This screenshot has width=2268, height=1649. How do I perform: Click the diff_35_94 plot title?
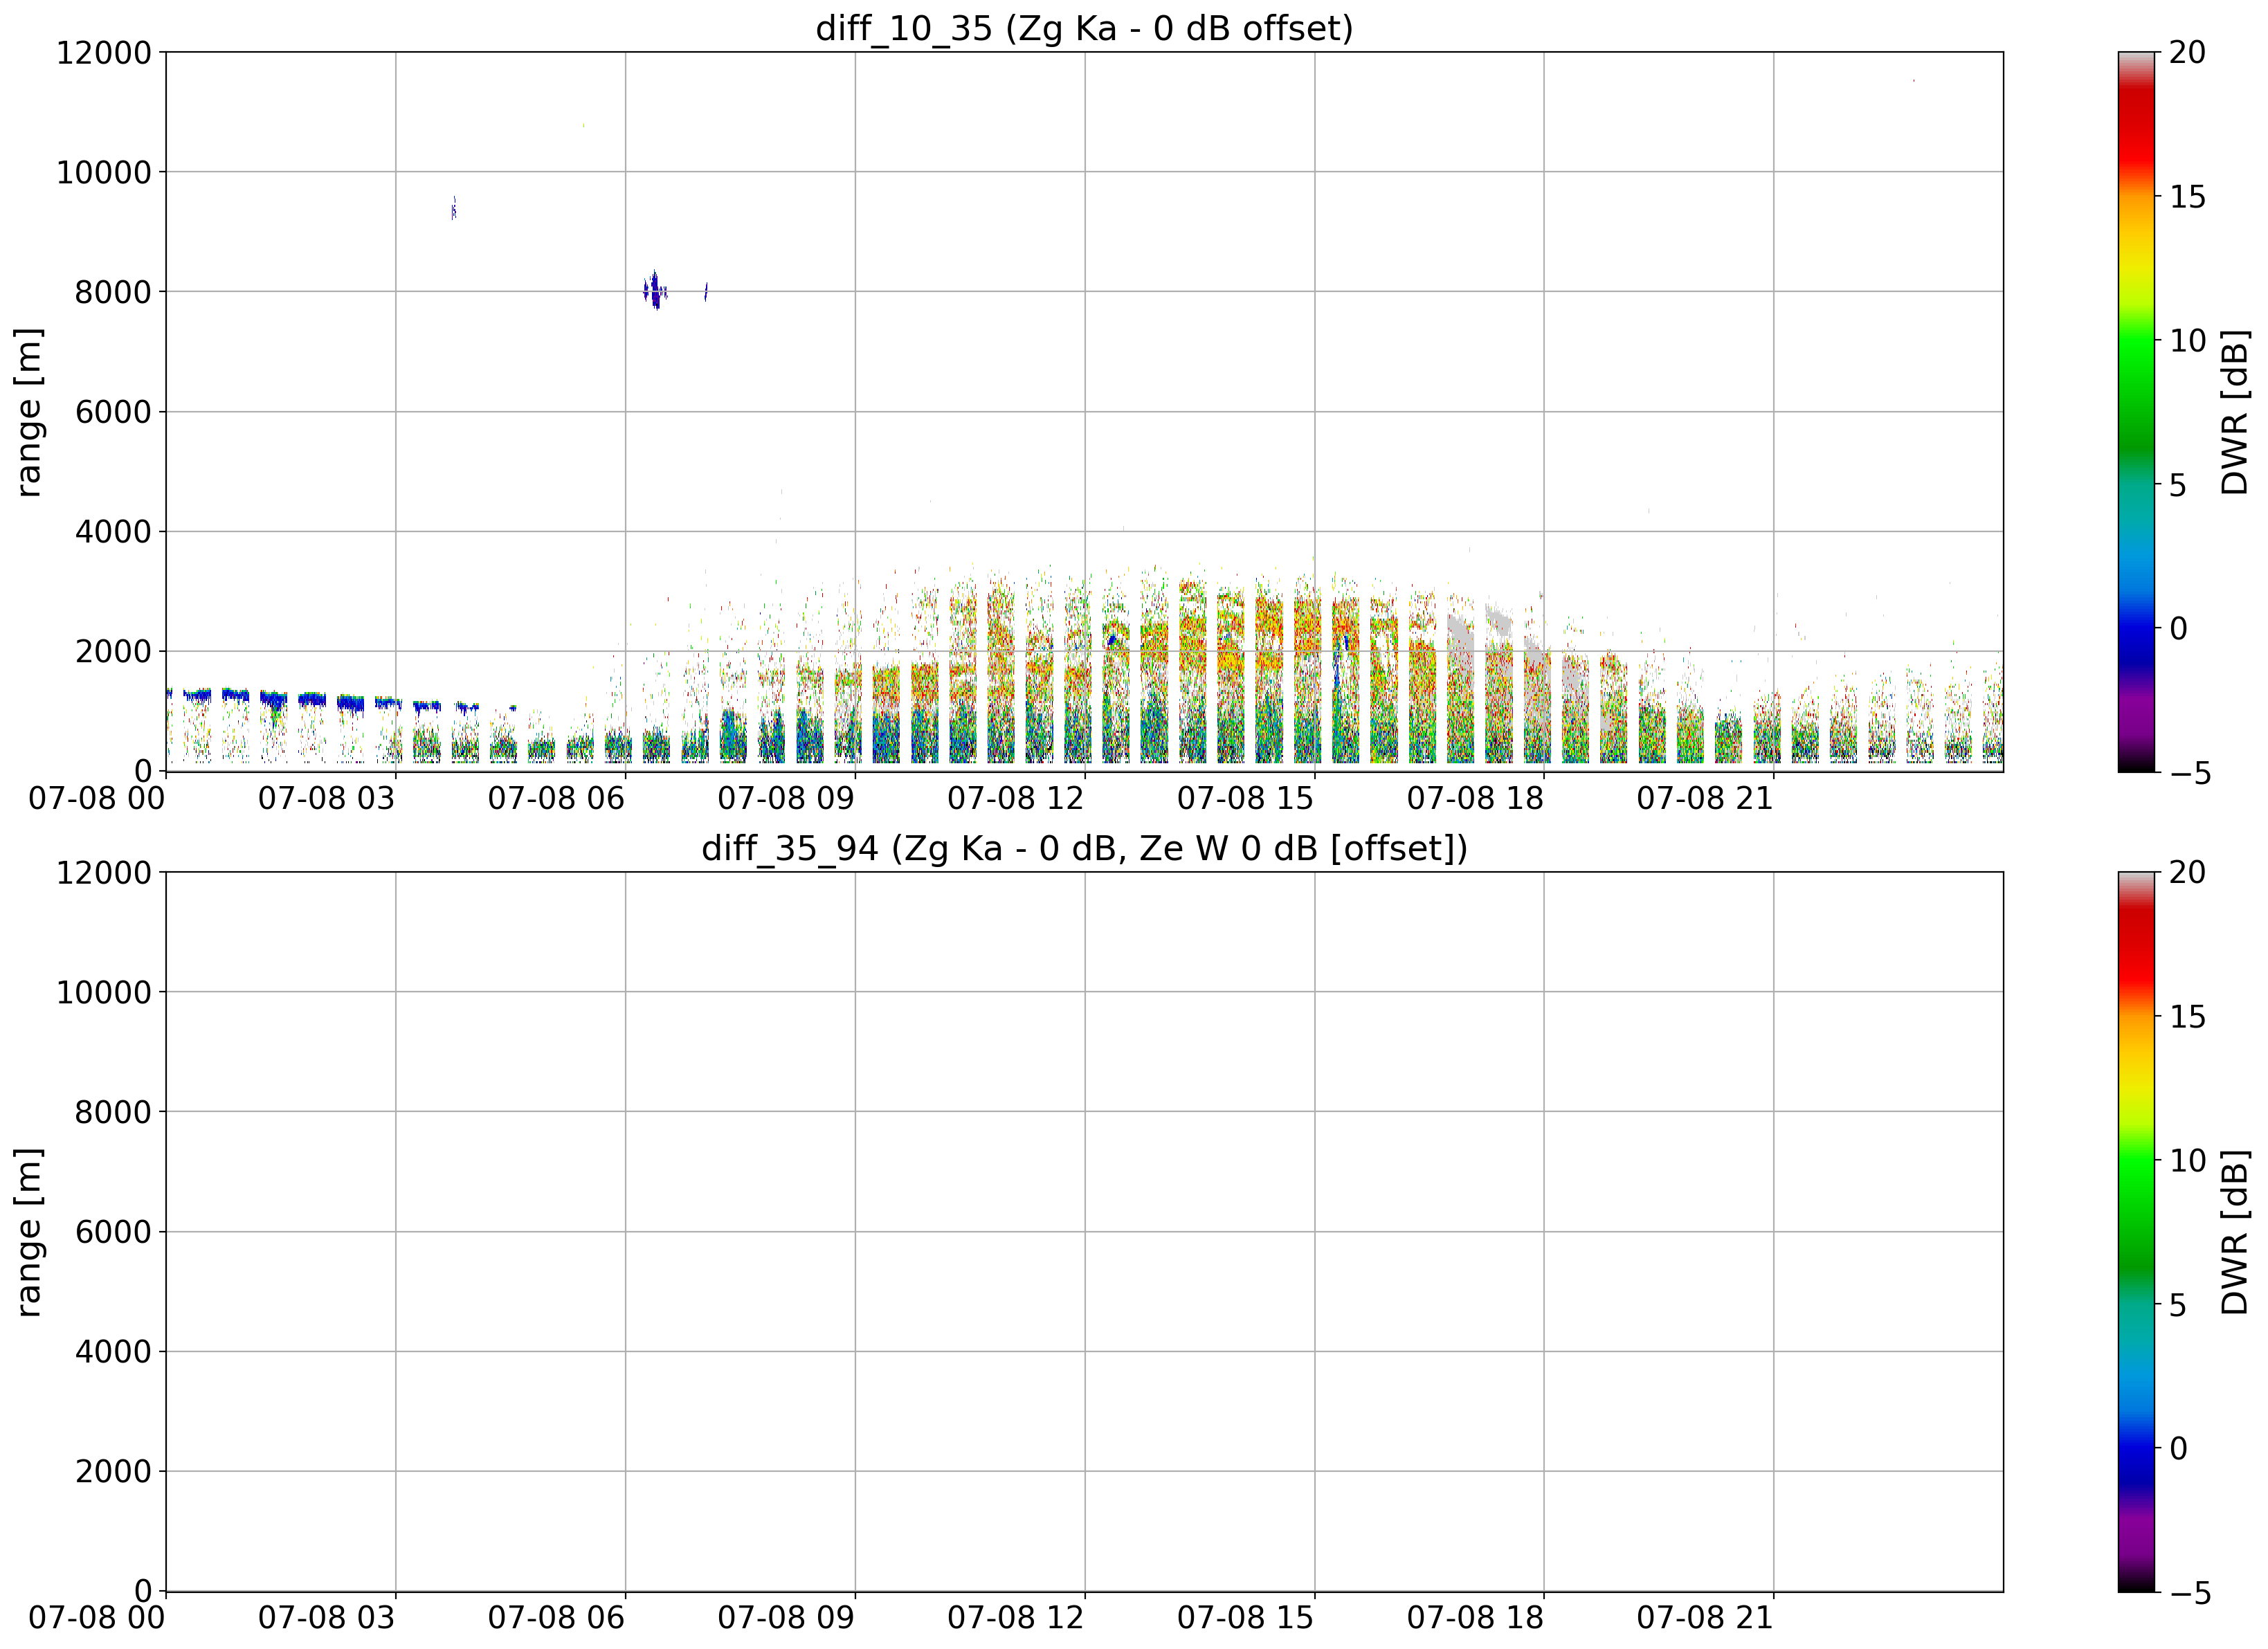(x=1084, y=848)
